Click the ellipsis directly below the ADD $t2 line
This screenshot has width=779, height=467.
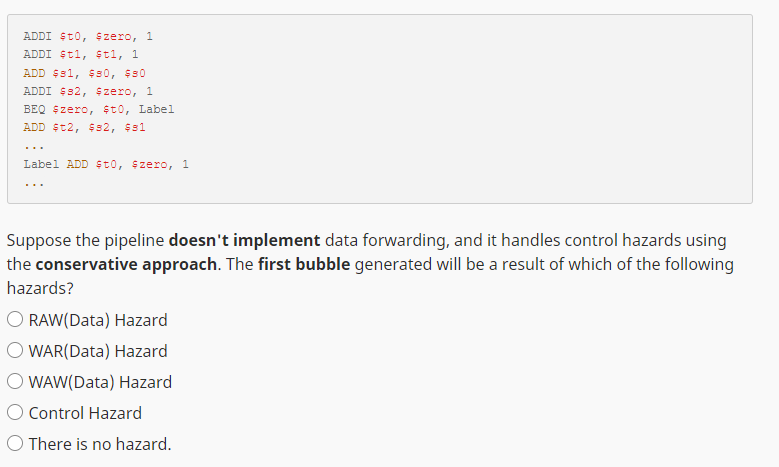coord(33,146)
